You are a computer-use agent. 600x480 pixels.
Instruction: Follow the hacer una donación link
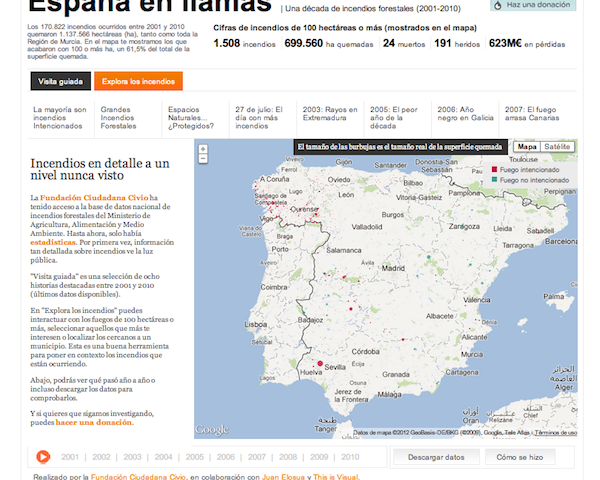click(94, 422)
